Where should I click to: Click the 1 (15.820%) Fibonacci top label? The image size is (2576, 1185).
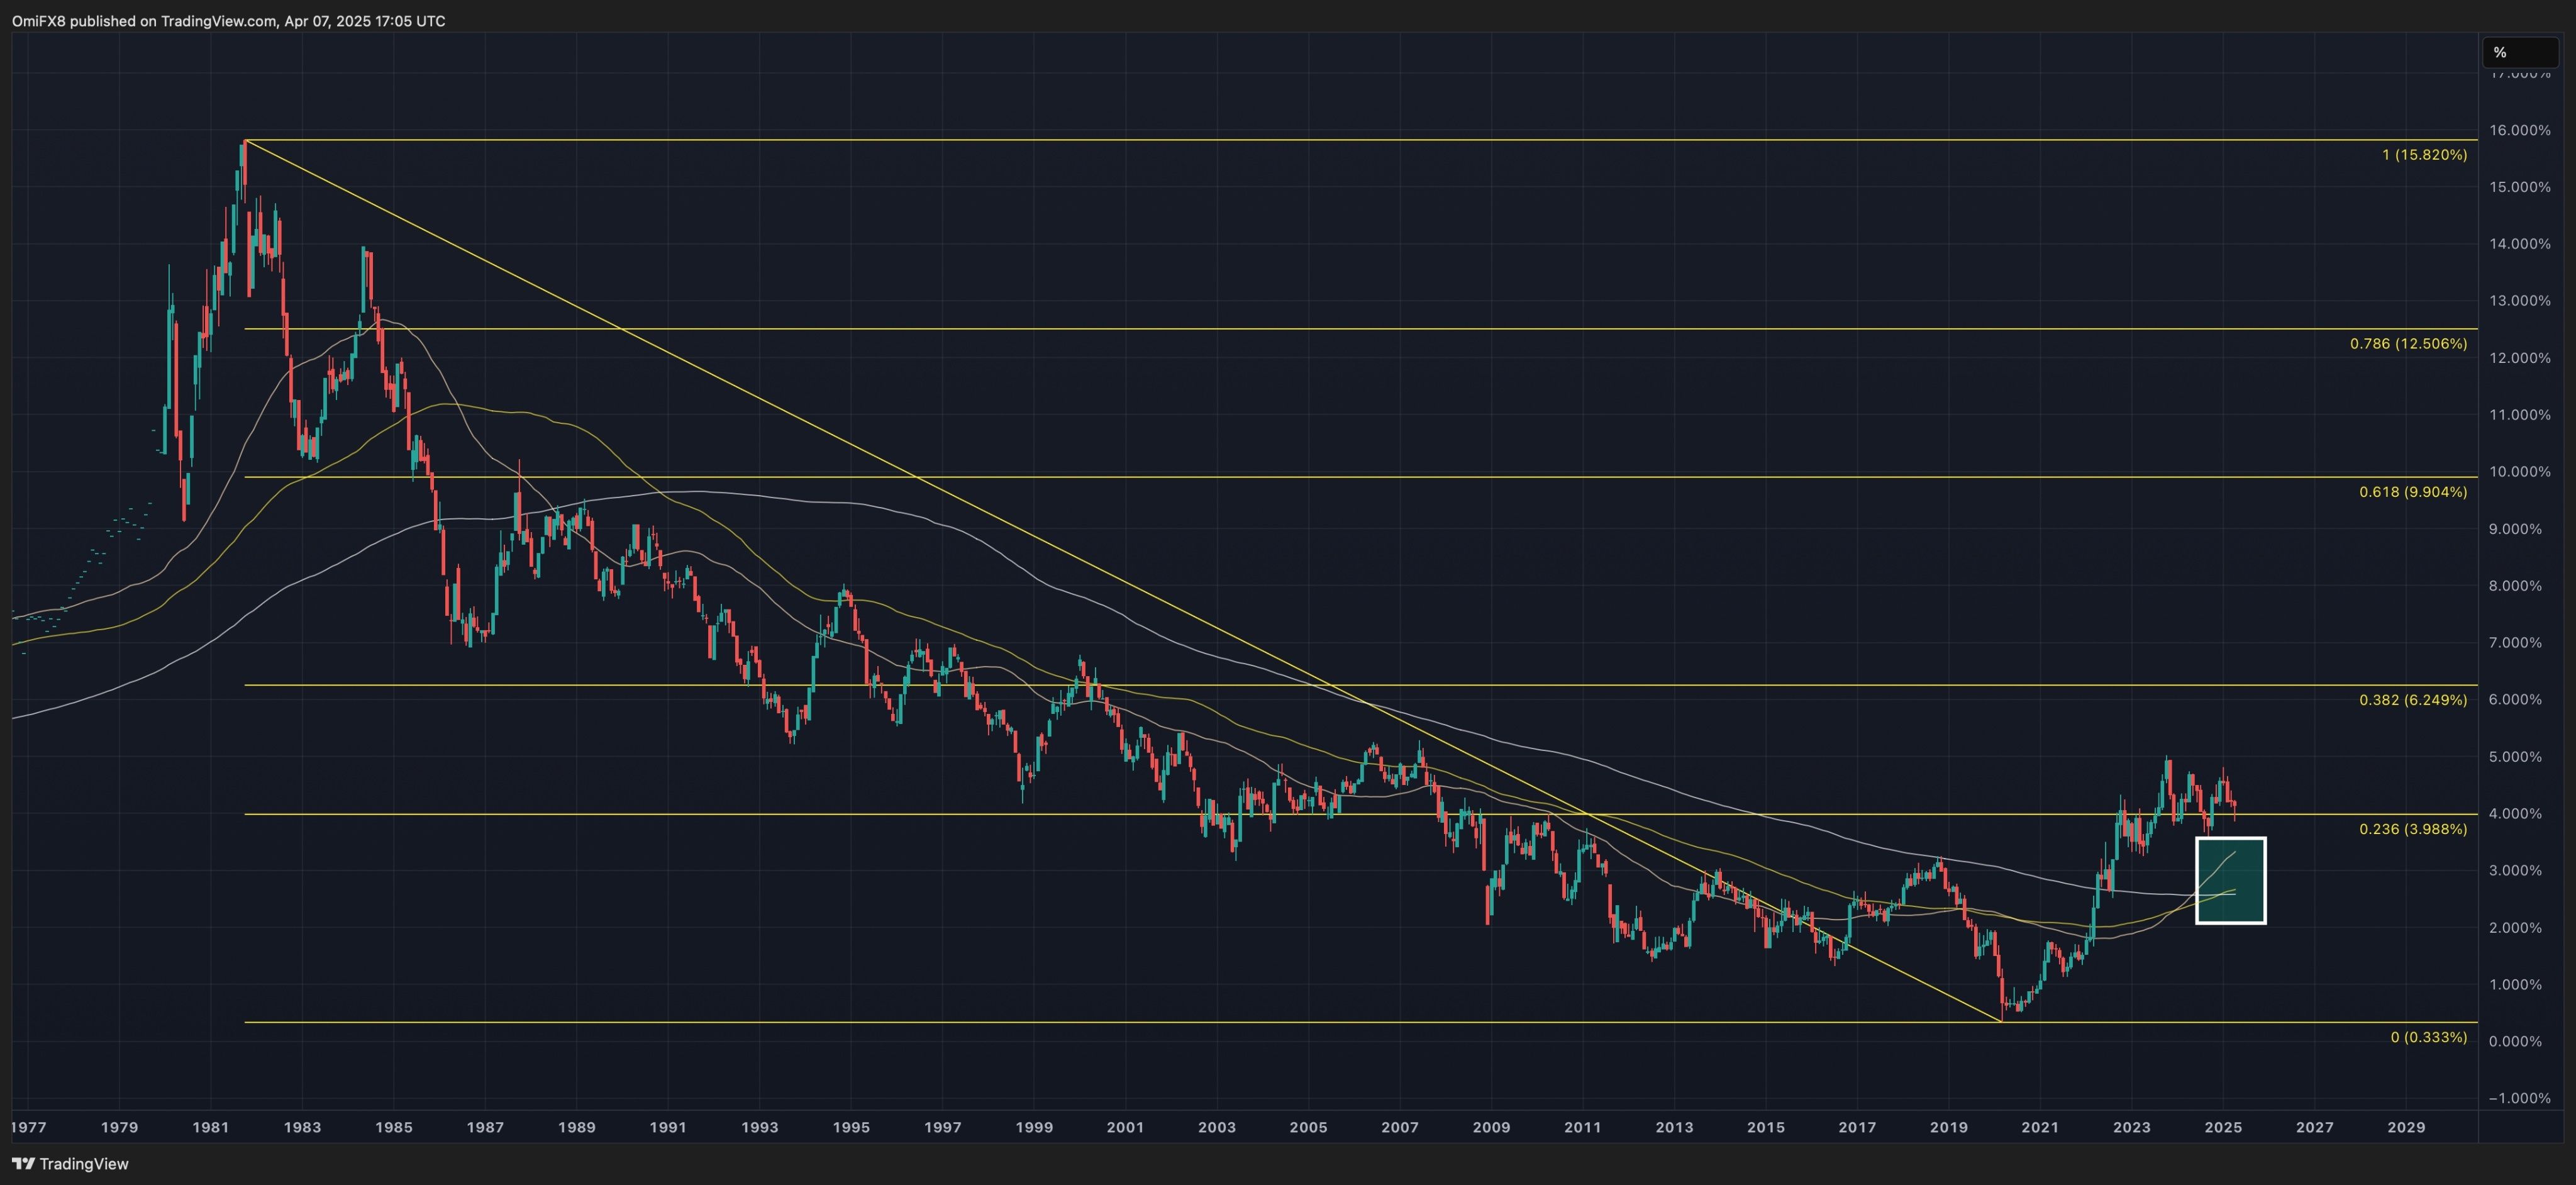coord(2424,155)
